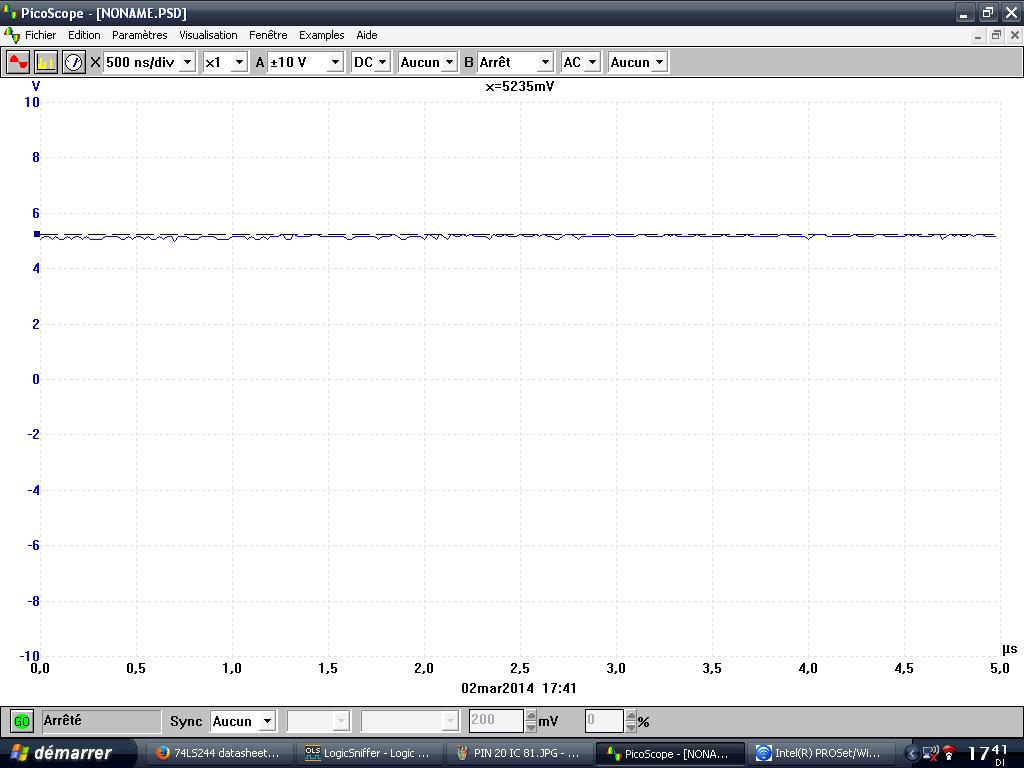Click the wireless signal tray icon
The width and height of the screenshot is (1024, 768).
[x=949, y=754]
